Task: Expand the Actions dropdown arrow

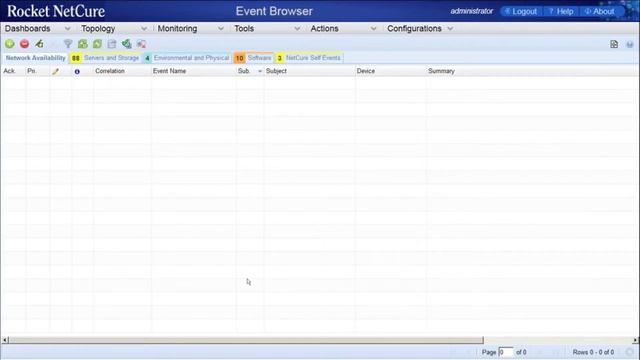Action: pos(373,29)
